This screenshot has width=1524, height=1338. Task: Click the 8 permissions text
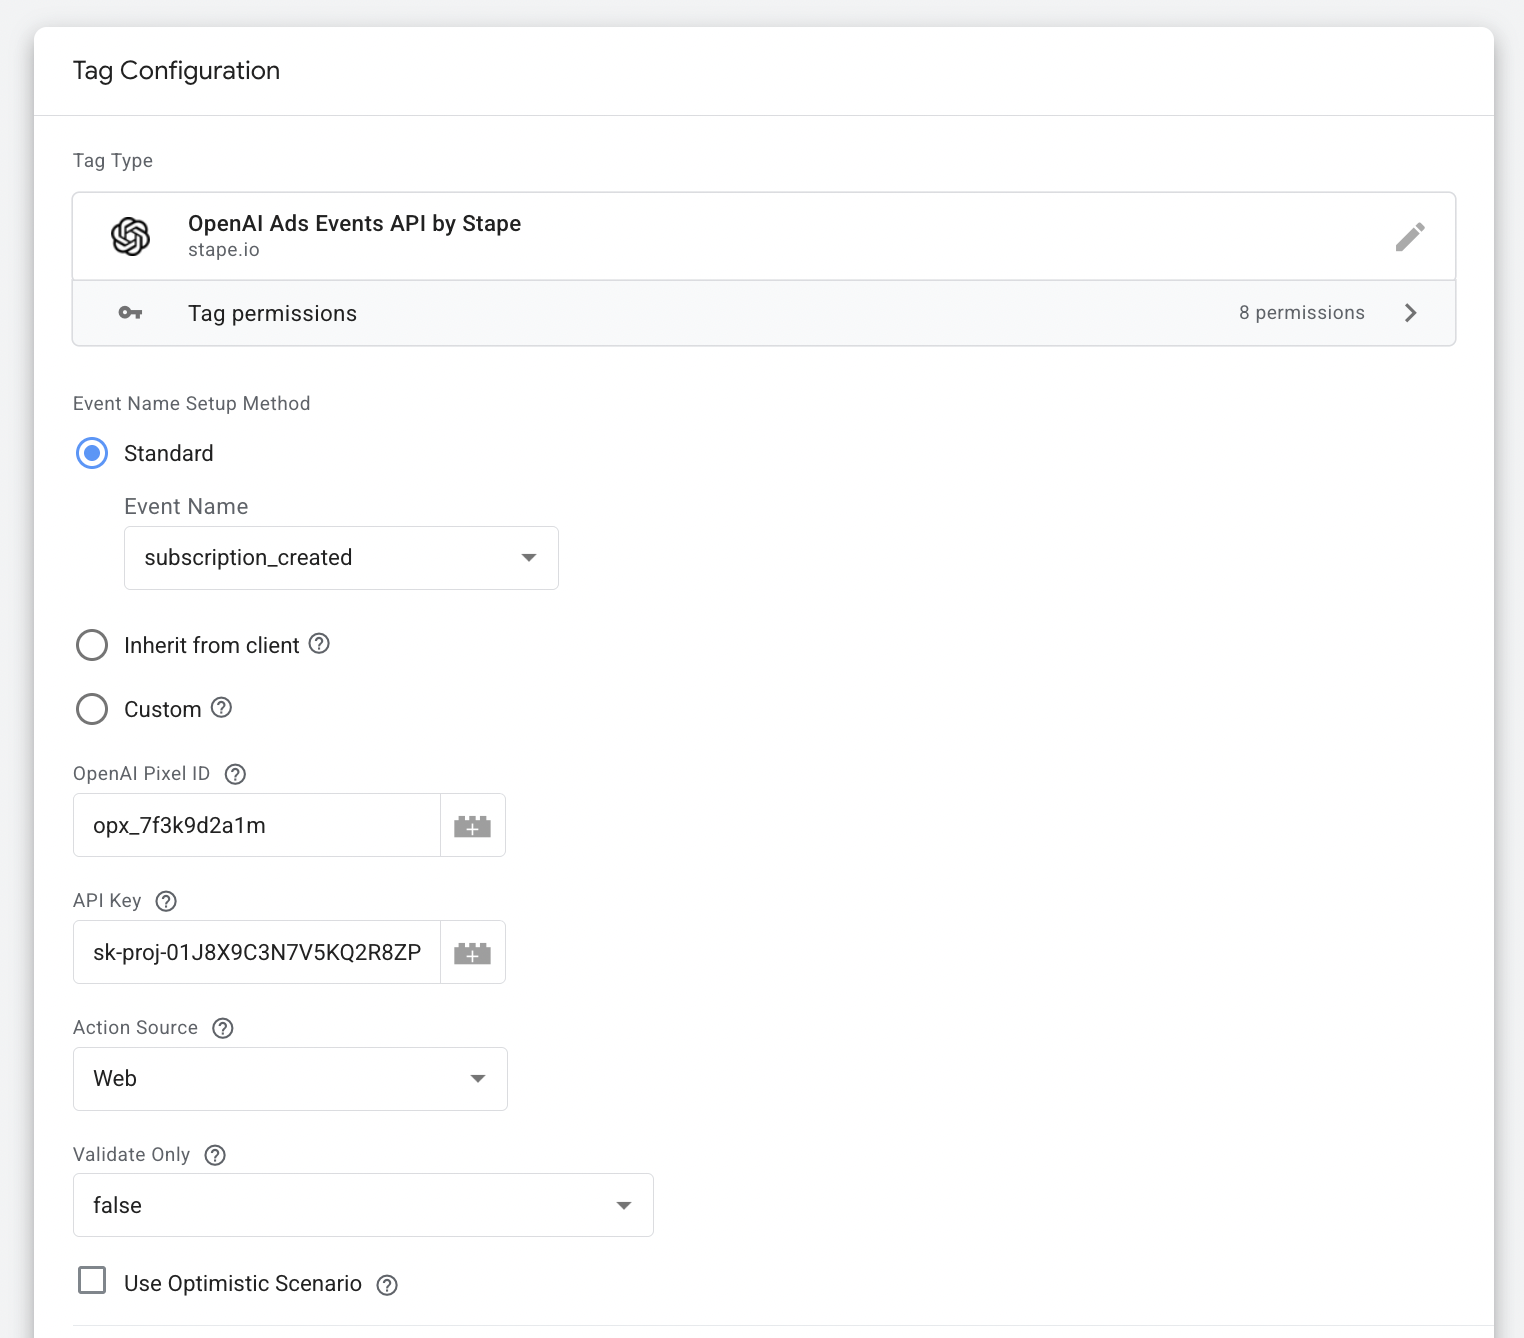[x=1302, y=312]
